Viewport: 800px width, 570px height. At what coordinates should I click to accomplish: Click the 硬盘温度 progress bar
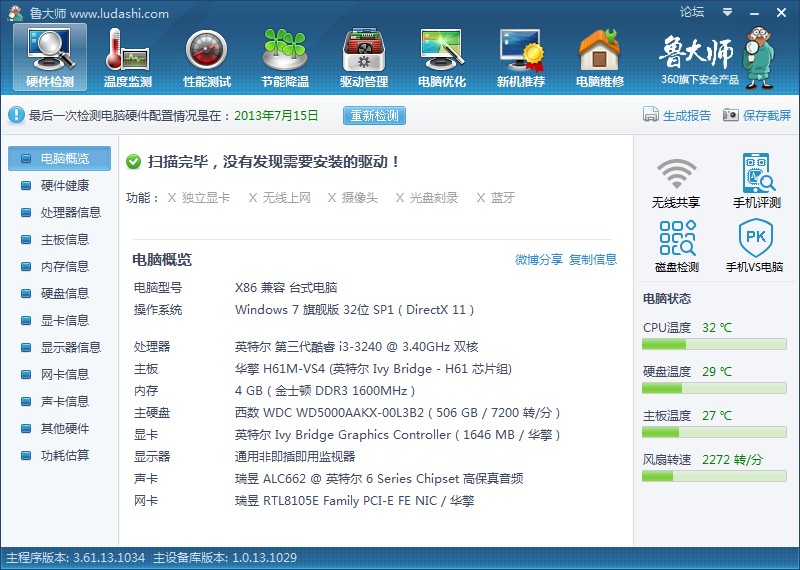pos(714,389)
